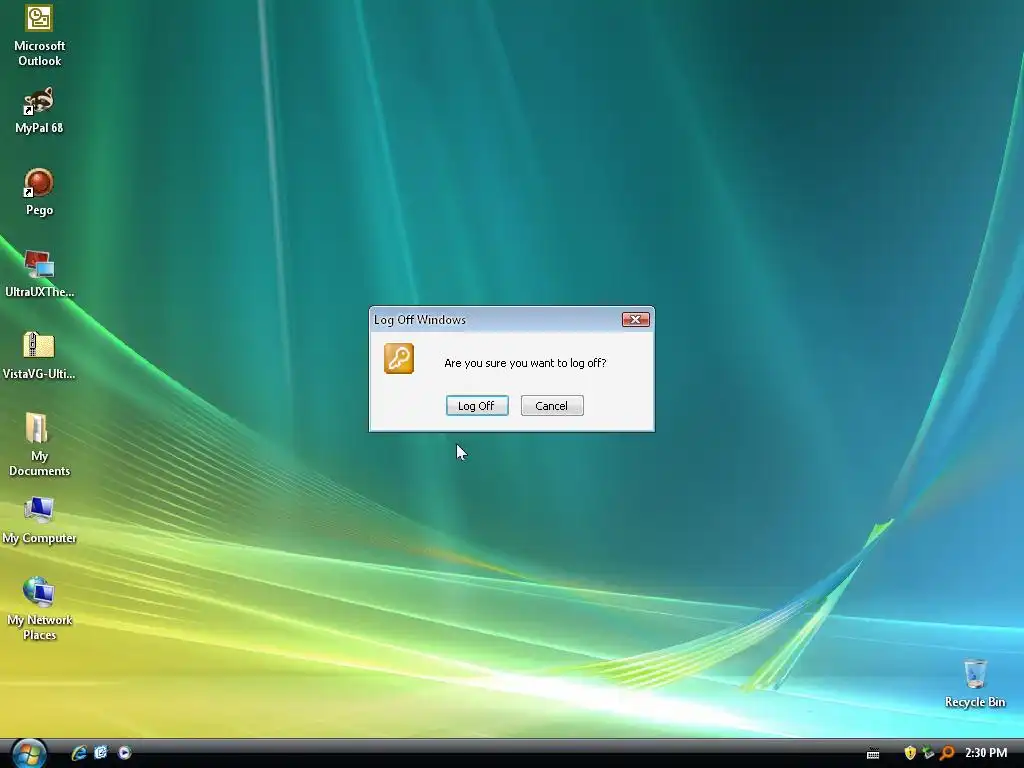Click the orange magnifier tray icon
The width and height of the screenshot is (1024, 768).
click(947, 753)
